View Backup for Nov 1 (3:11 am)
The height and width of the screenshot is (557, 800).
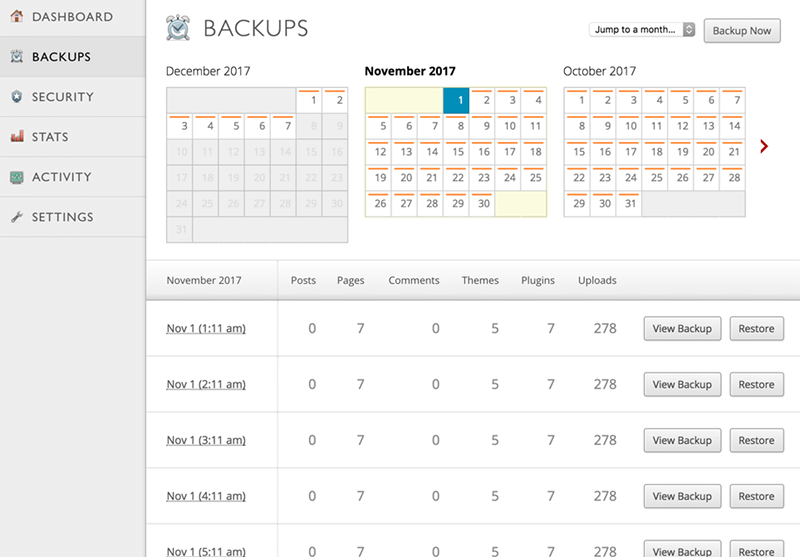[x=682, y=440]
